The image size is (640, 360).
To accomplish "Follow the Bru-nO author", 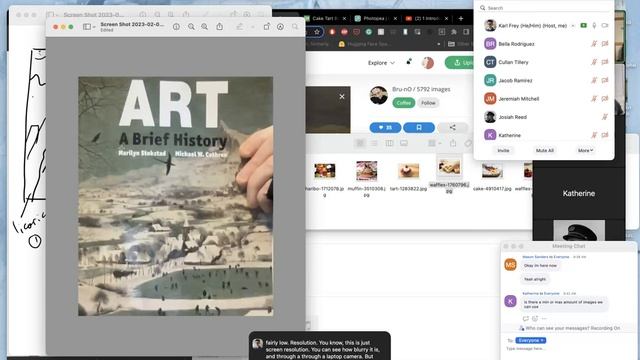I will click(x=428, y=103).
